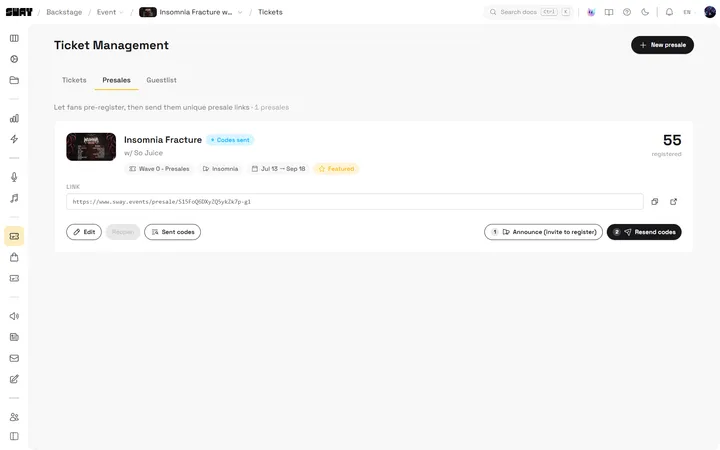Switch to the Tickets tab
This screenshot has width=720, height=450.
(x=74, y=80)
